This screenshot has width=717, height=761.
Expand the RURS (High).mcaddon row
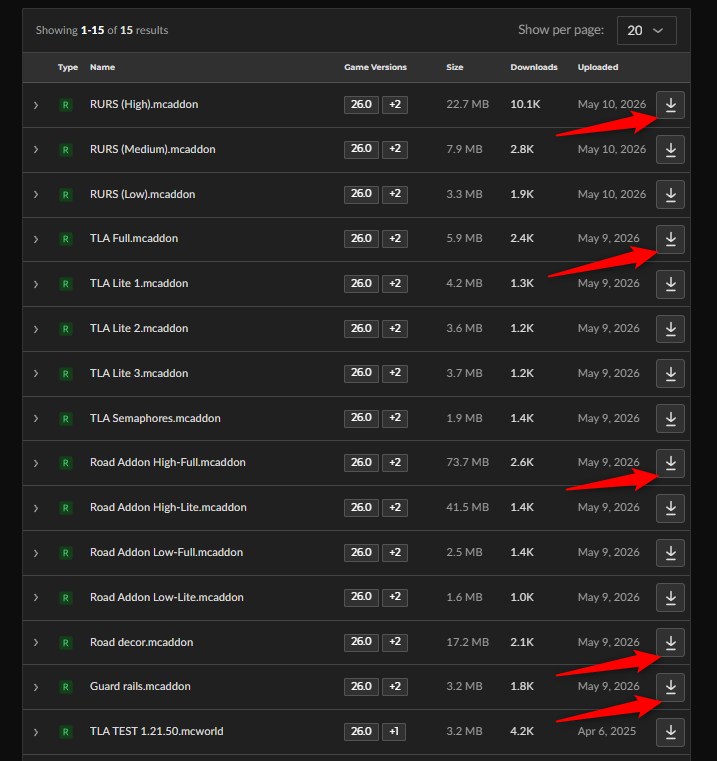(36, 105)
